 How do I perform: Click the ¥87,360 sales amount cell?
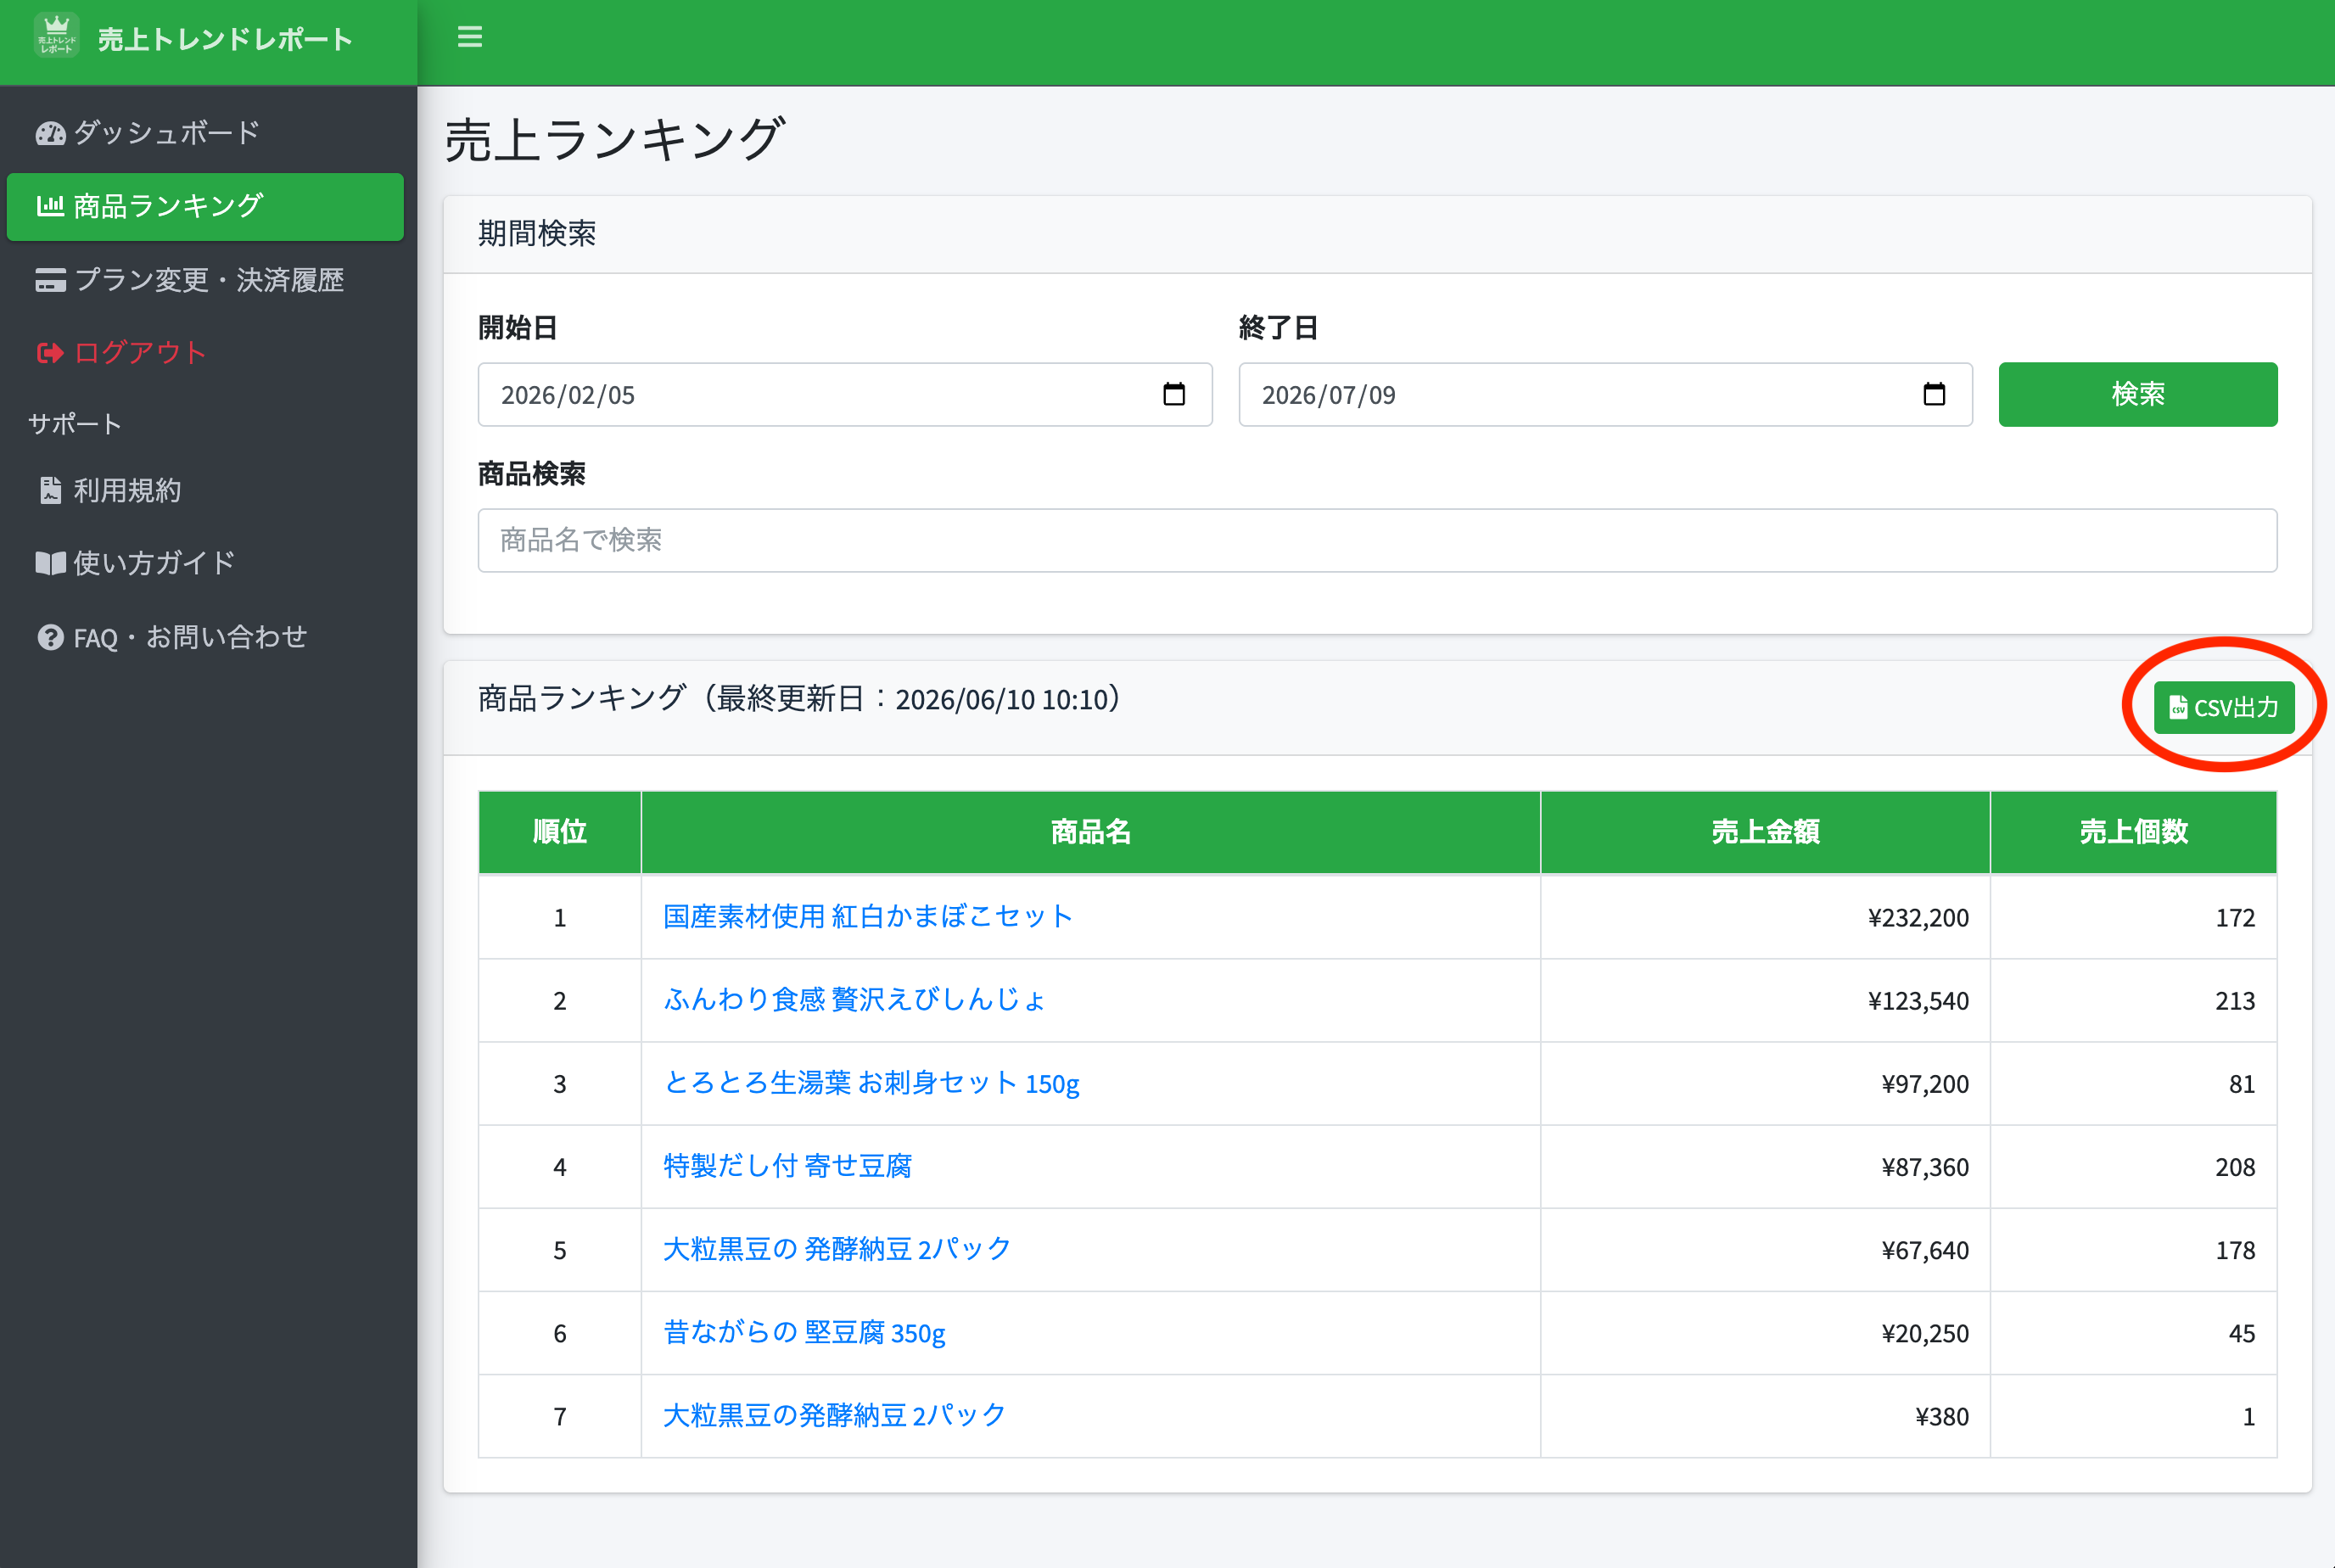(1765, 1167)
